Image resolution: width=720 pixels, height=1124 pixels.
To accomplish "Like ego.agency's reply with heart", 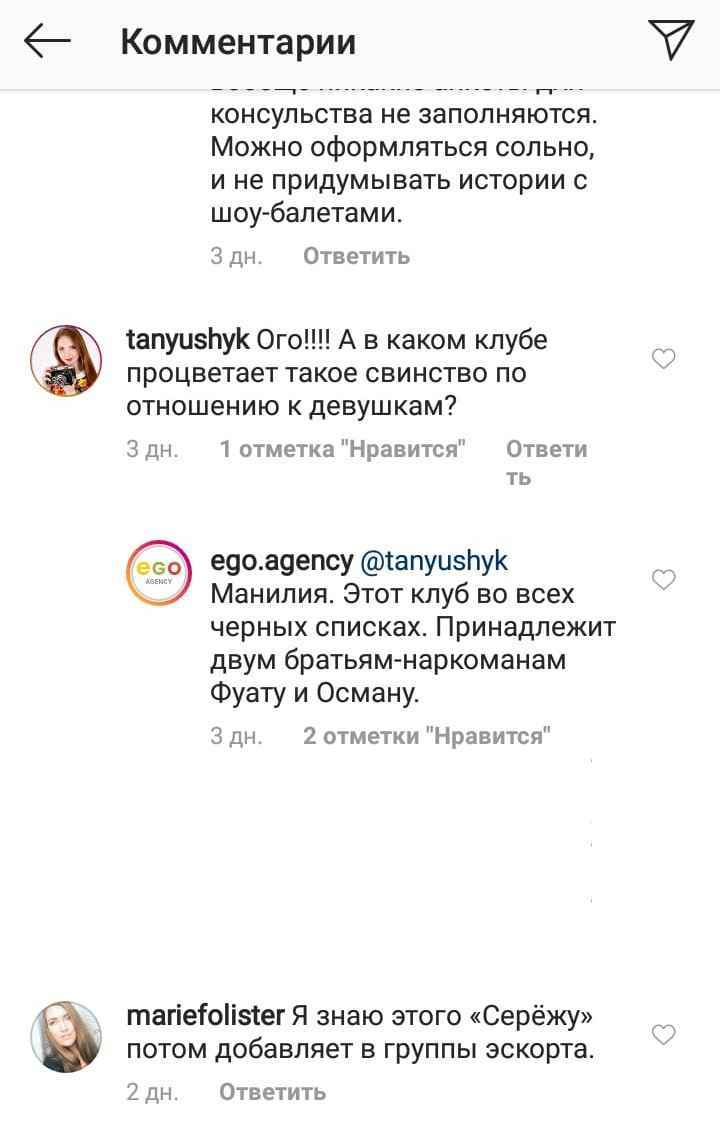I will [664, 580].
